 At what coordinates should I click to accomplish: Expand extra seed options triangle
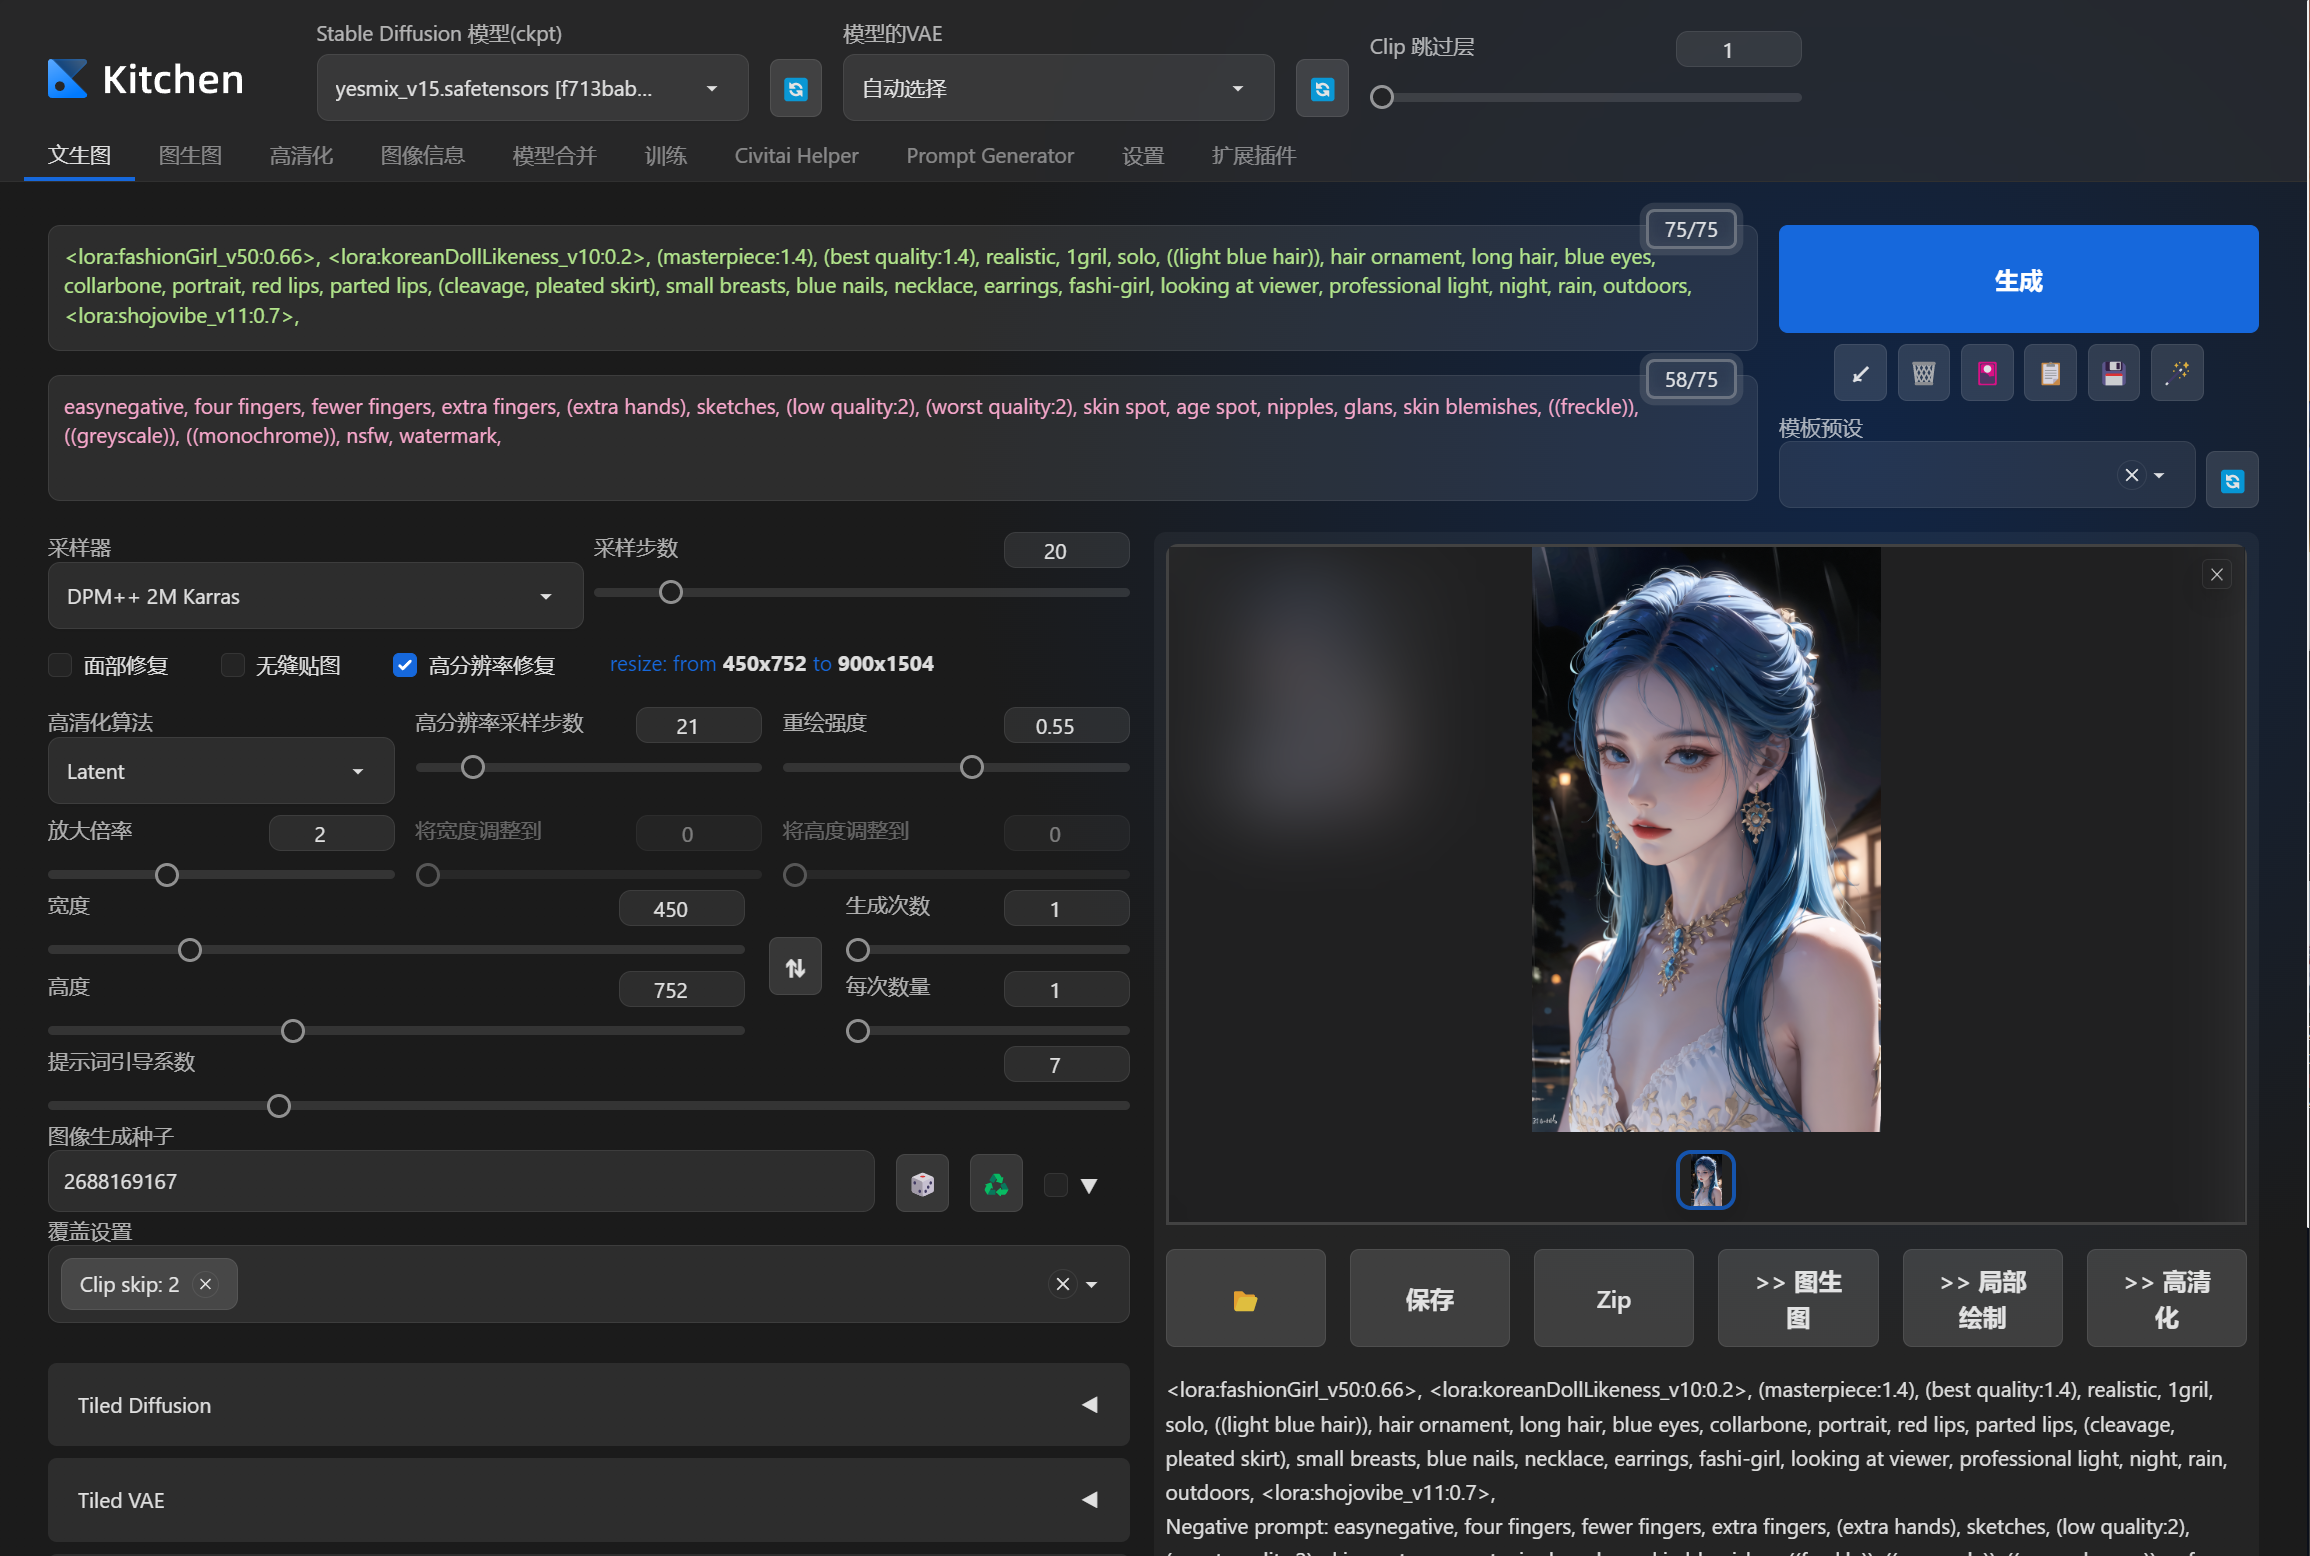click(x=1089, y=1185)
